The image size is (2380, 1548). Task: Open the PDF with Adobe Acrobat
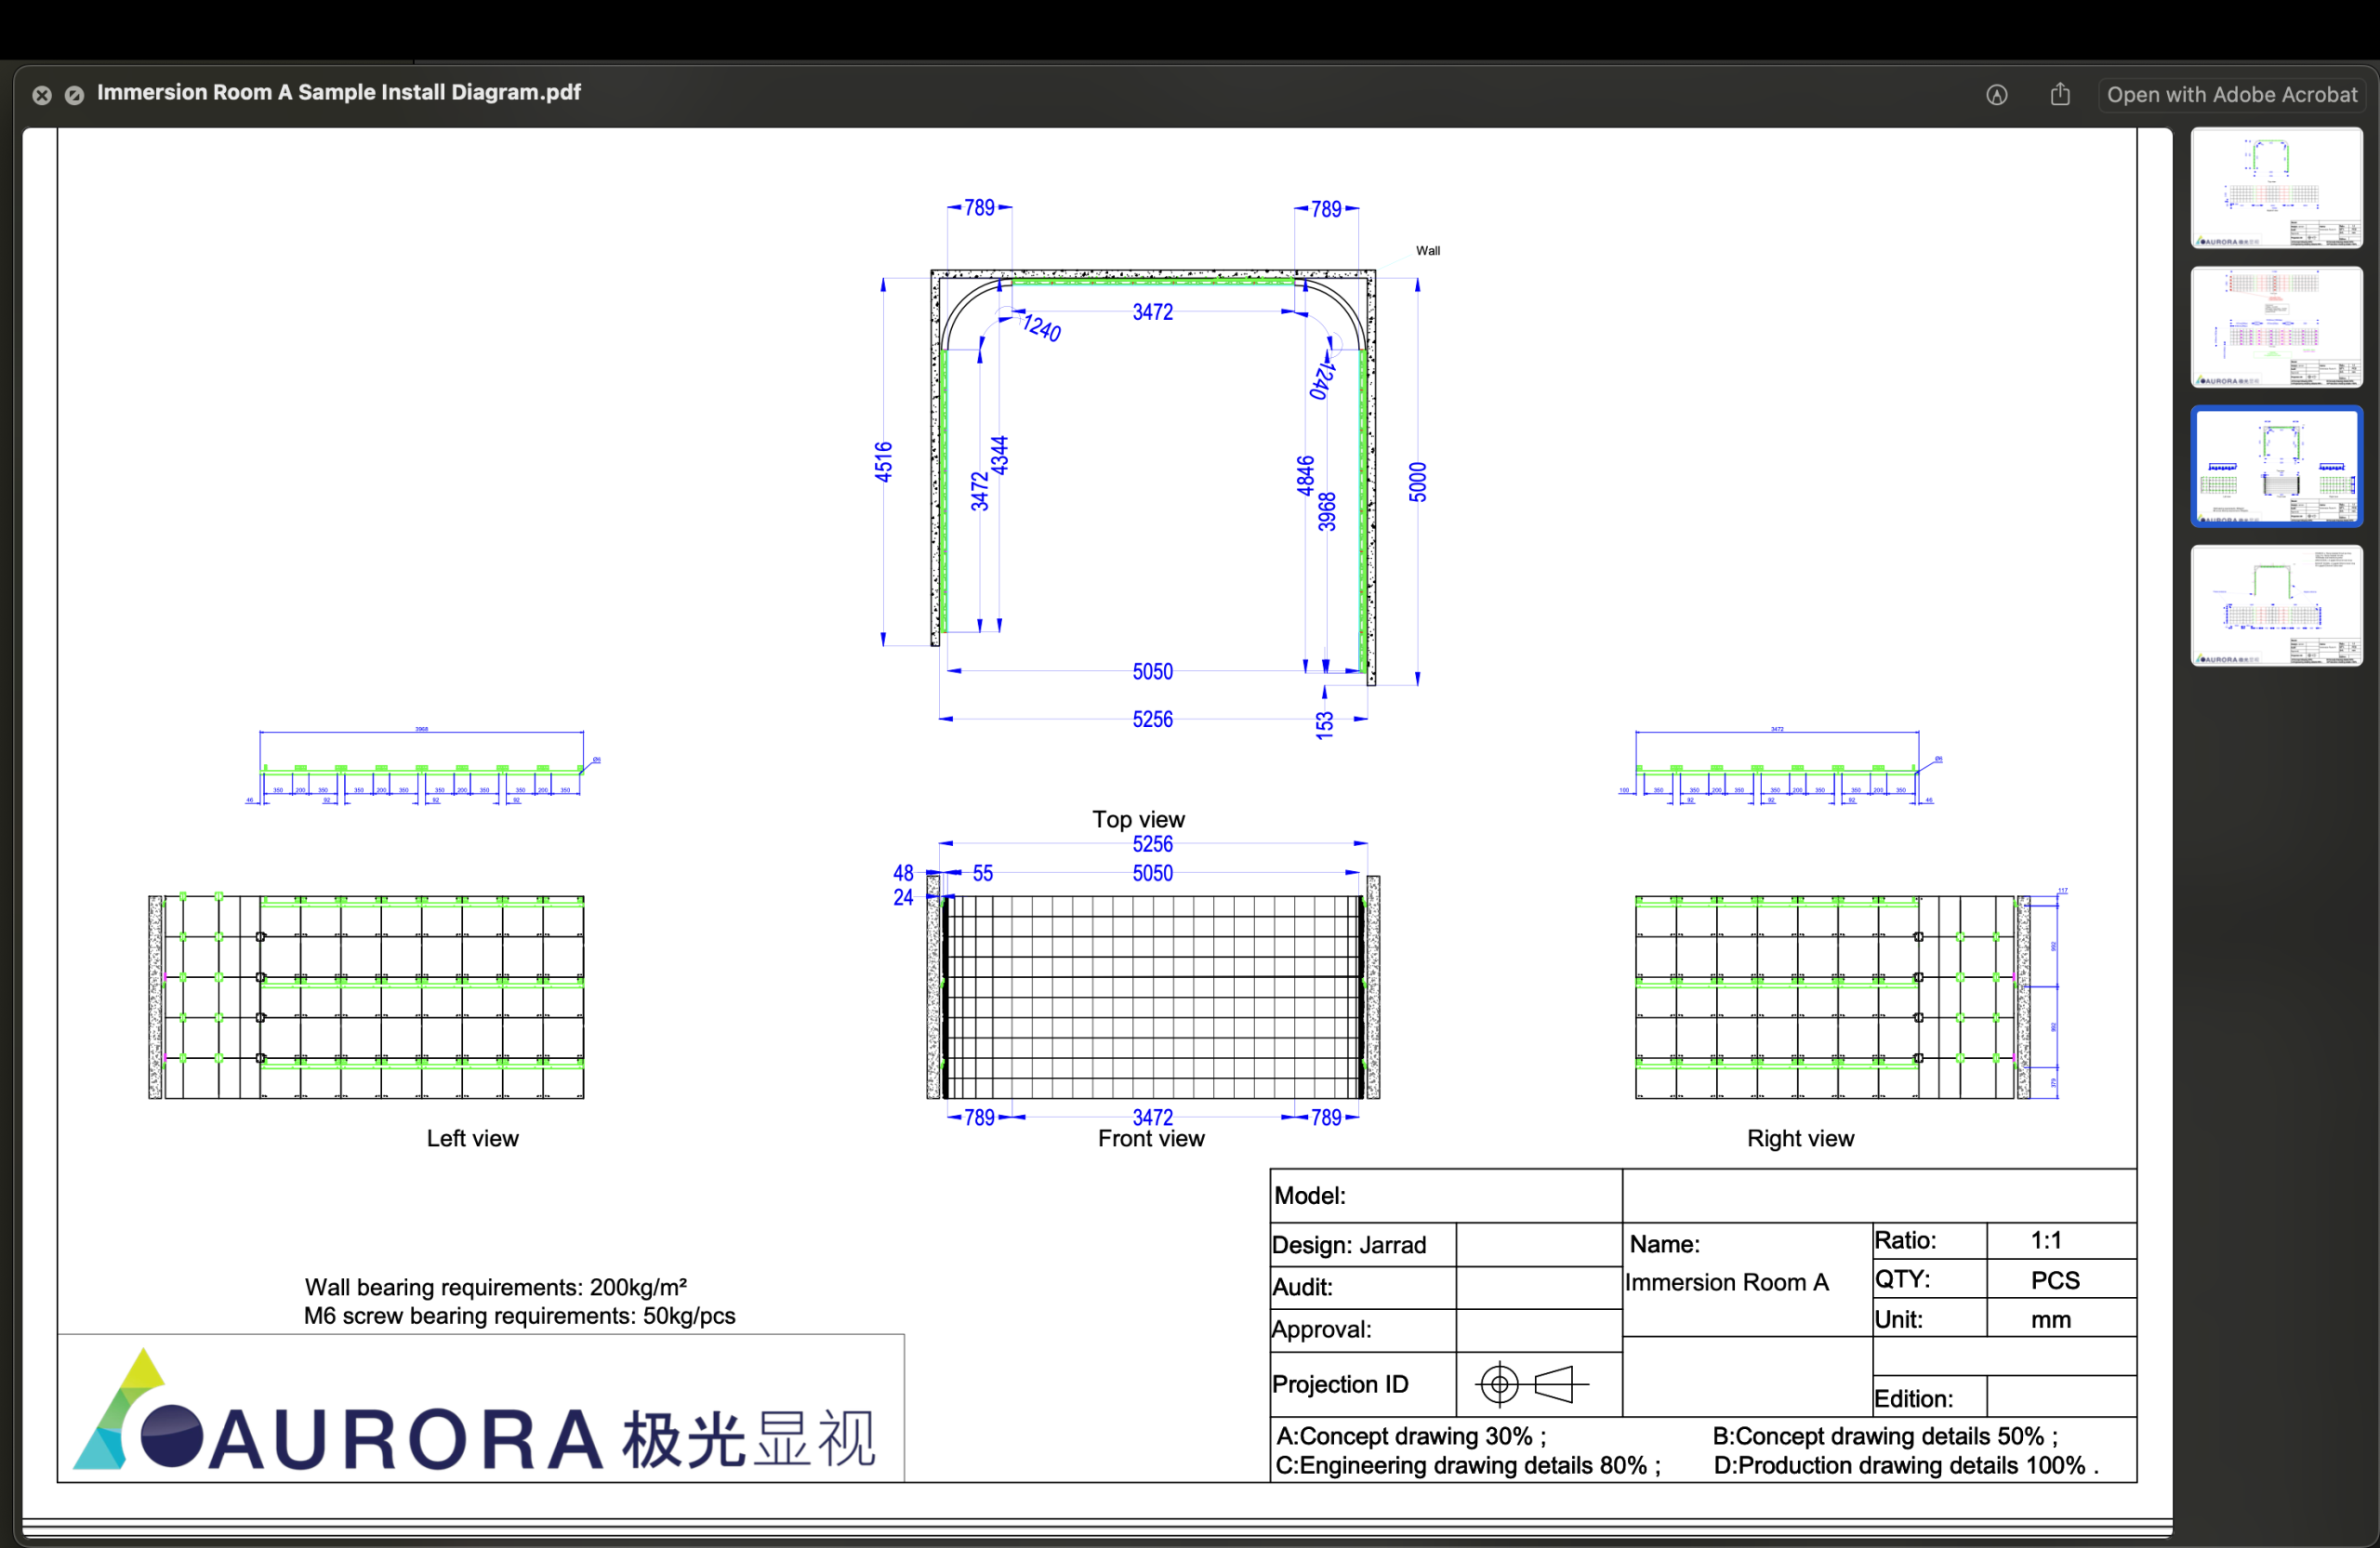click(2233, 94)
